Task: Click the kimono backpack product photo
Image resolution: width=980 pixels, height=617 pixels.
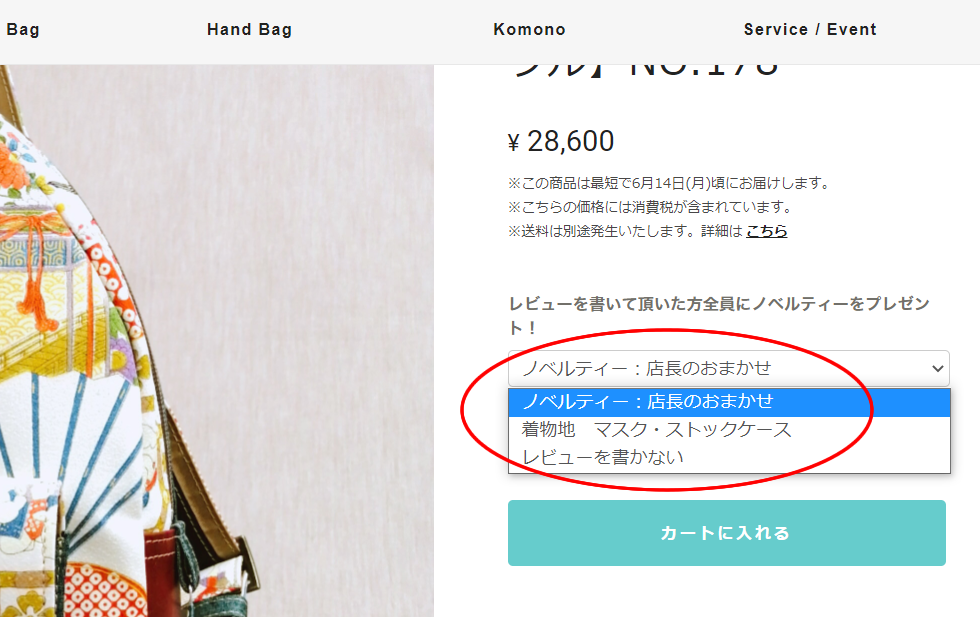Action: [x=216, y=341]
